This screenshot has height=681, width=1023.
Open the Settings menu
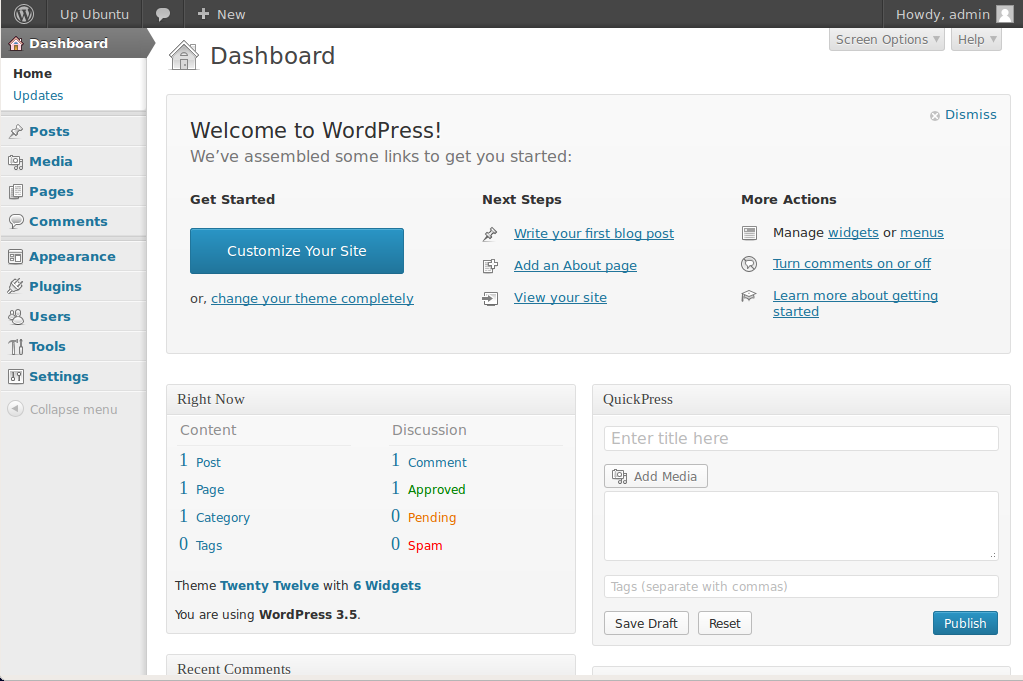click(59, 377)
